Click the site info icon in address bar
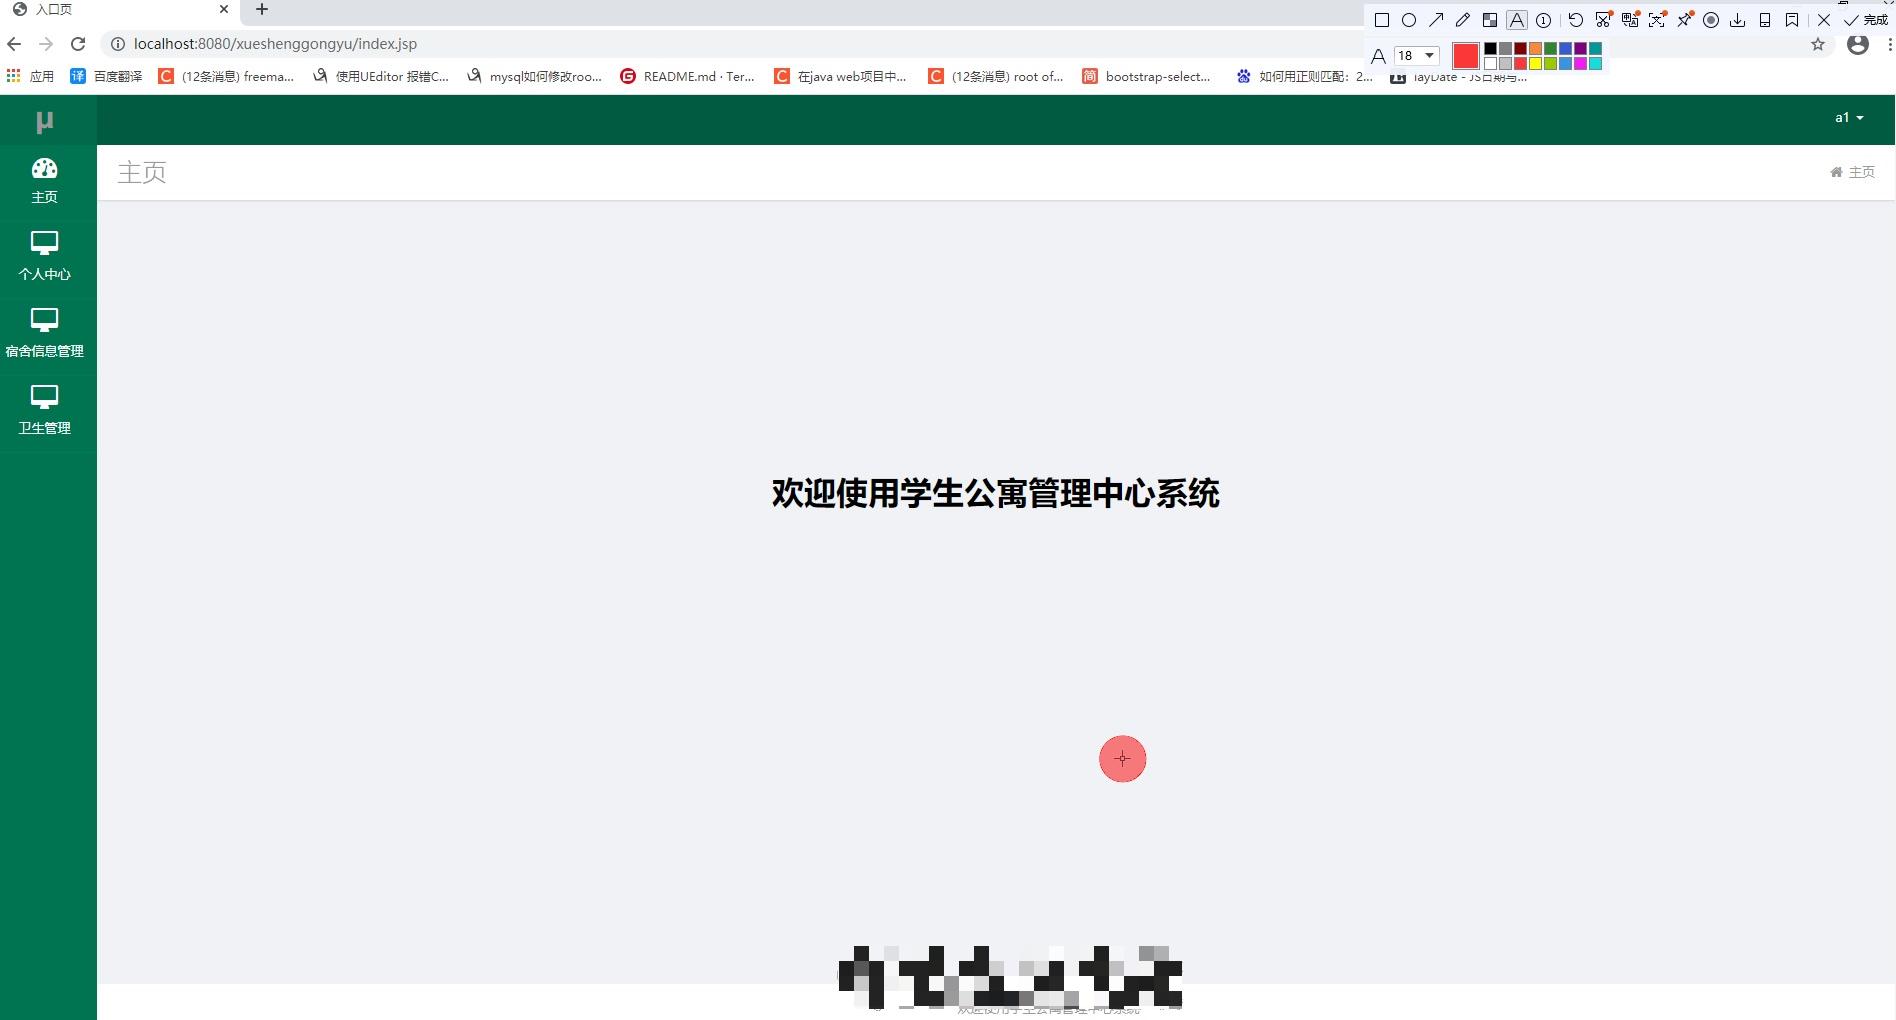 point(117,44)
